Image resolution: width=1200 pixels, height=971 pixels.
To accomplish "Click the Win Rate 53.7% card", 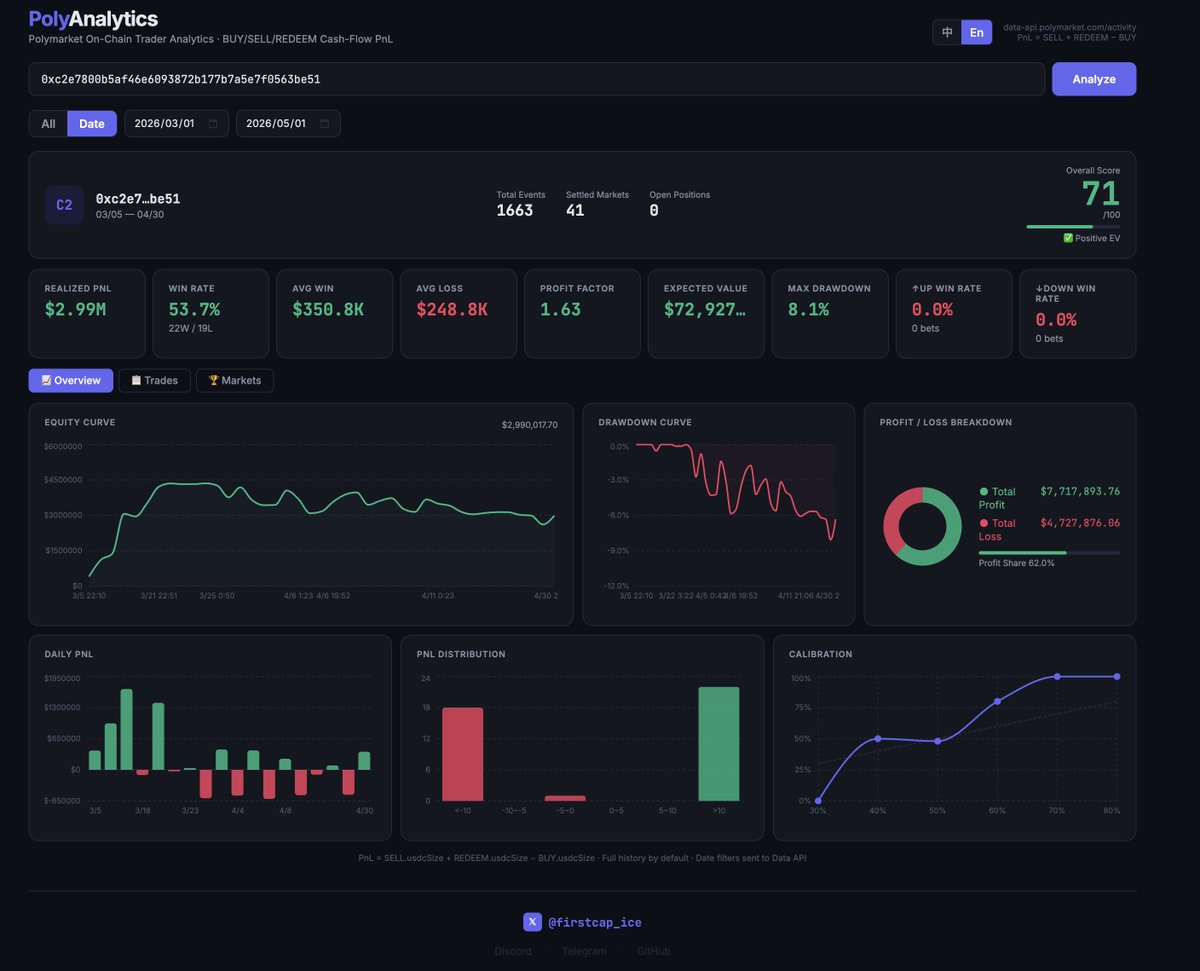I will 211,313.
